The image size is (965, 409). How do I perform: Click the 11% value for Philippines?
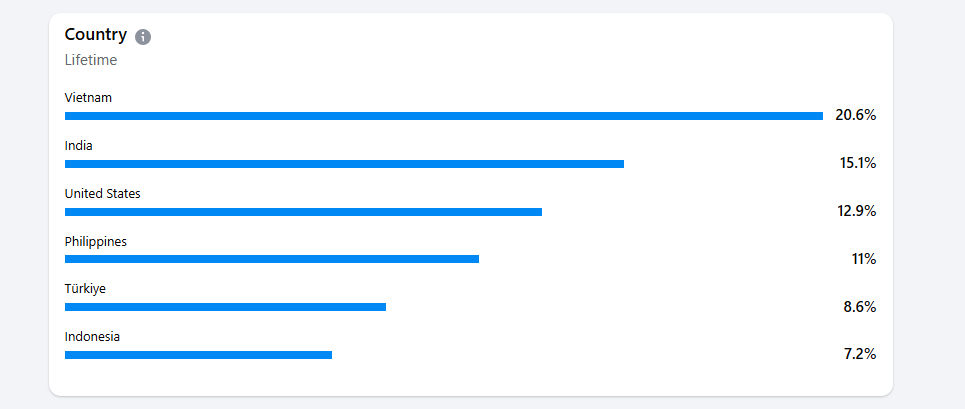(863, 259)
